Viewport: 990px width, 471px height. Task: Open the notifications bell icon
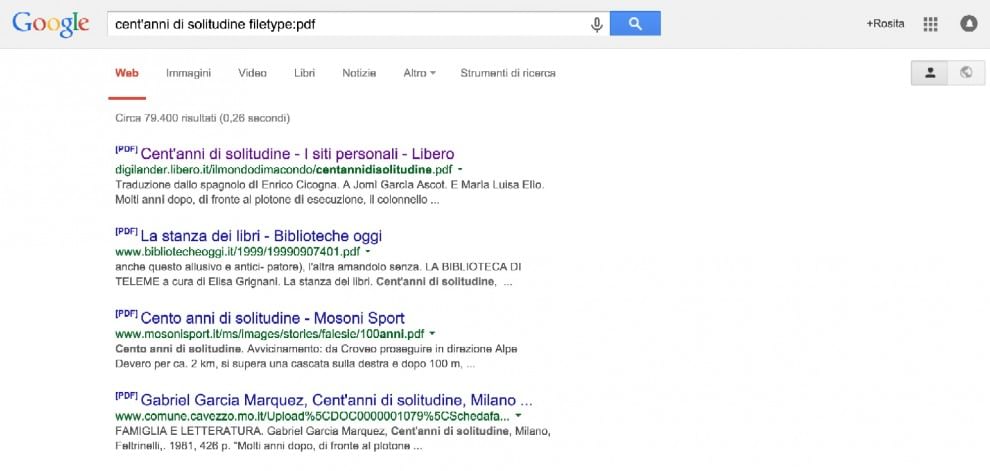(x=969, y=24)
